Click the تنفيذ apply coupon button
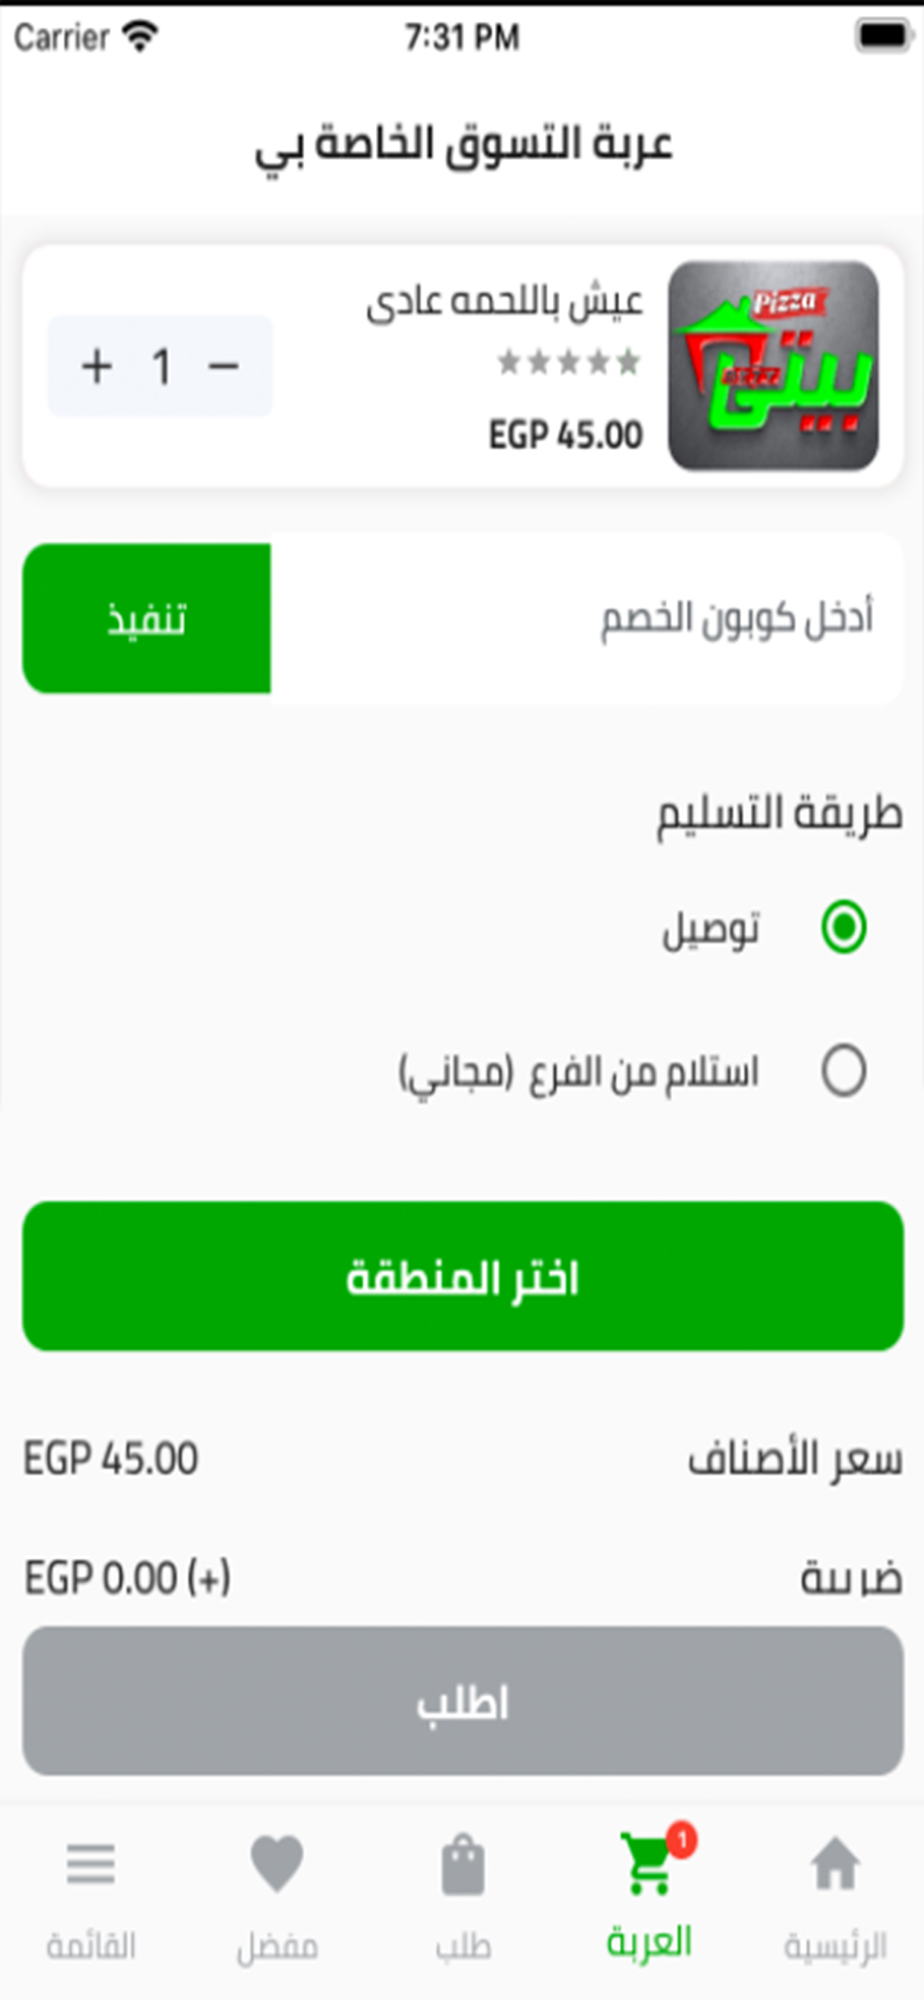The width and height of the screenshot is (924, 2000). [x=147, y=618]
